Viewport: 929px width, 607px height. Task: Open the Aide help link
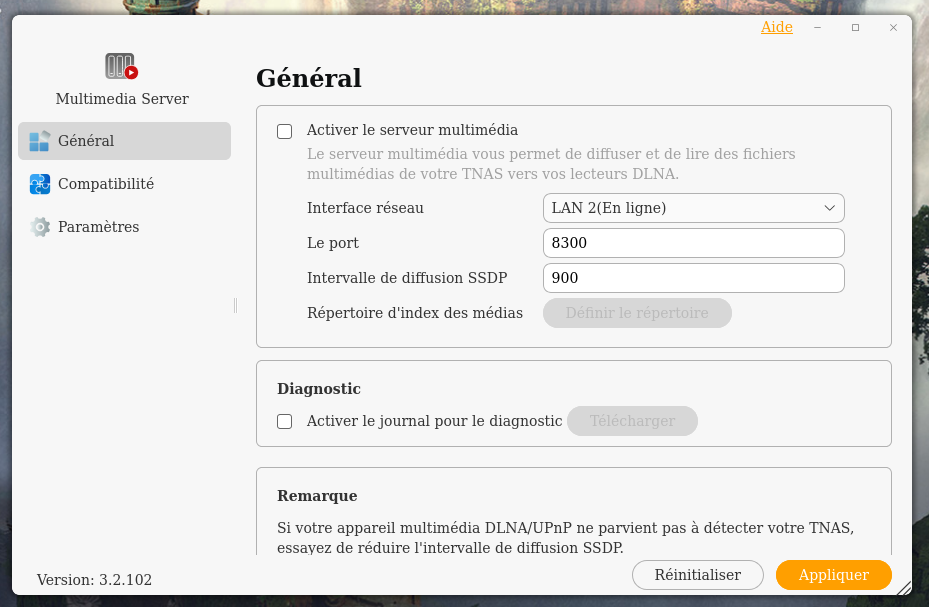pos(776,27)
